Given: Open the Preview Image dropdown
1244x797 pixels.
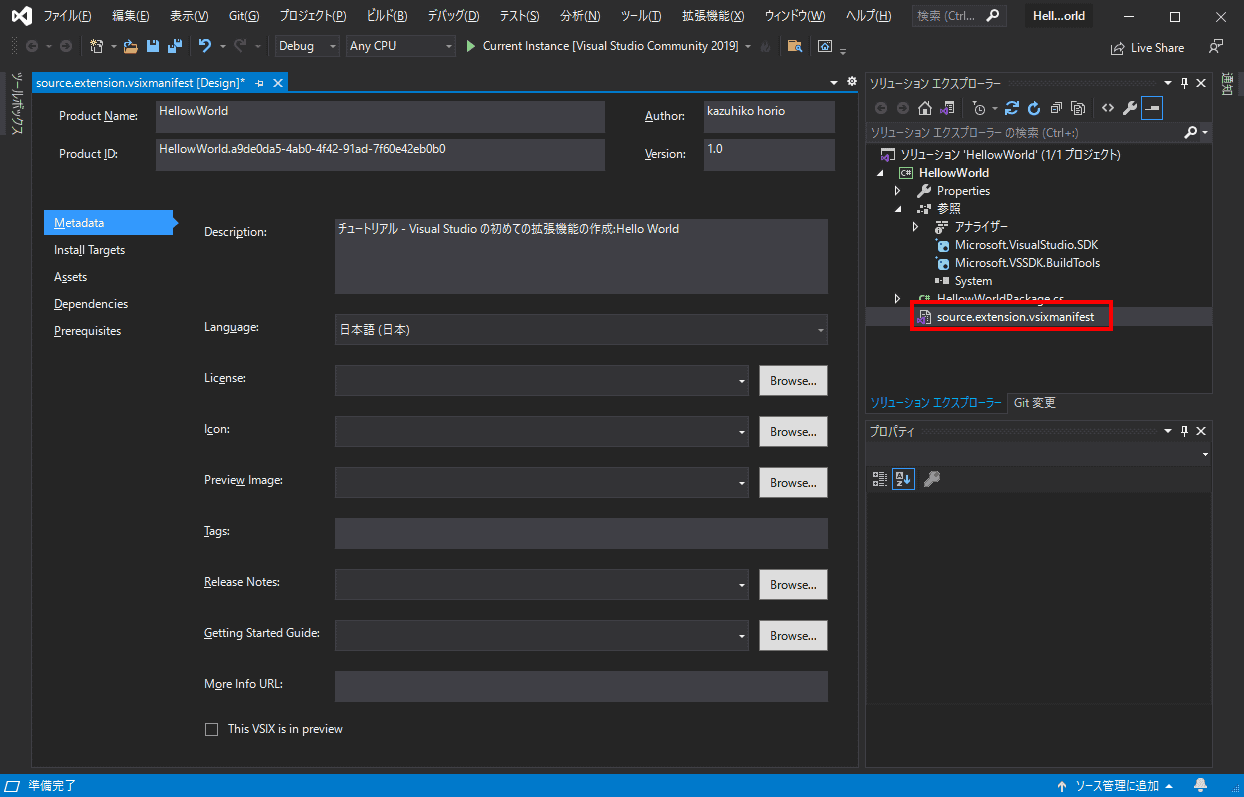Looking at the screenshot, I should [541, 482].
